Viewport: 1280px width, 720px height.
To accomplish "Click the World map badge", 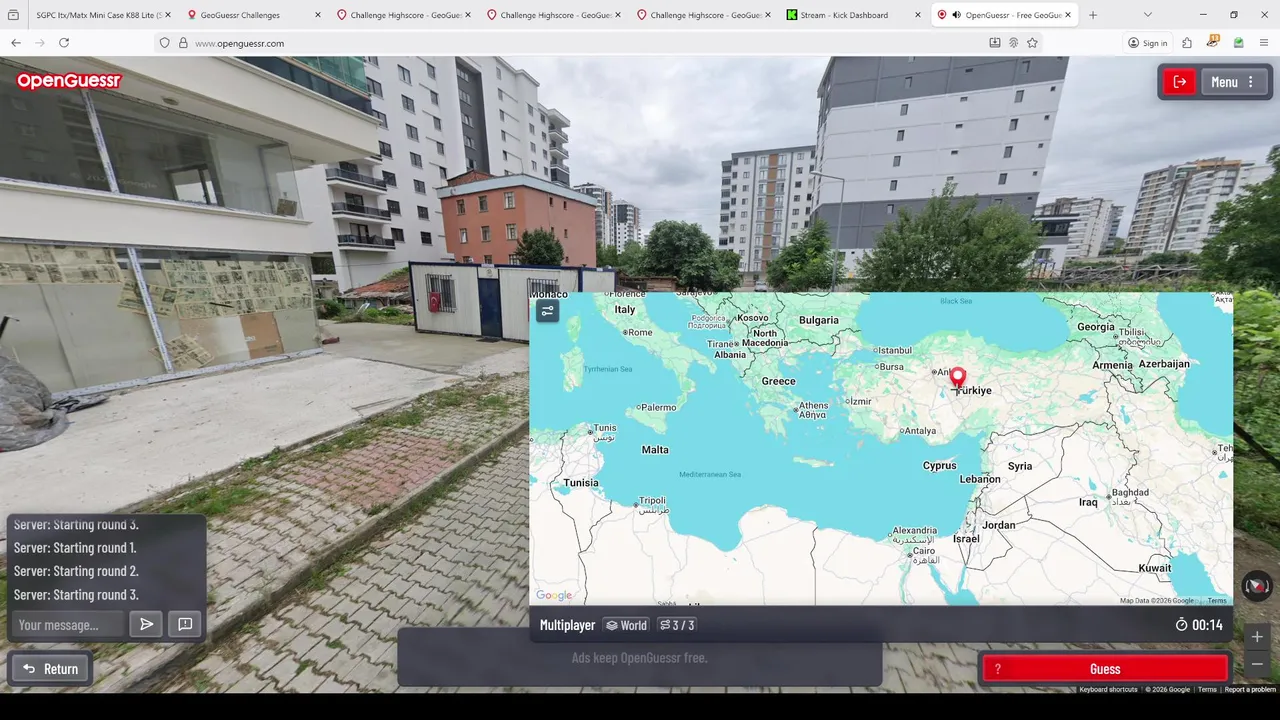I will [626, 625].
